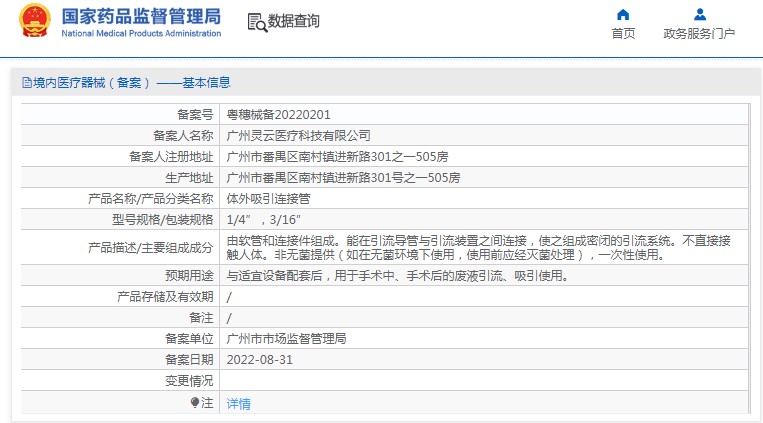Click the 预期用途 row label
The height and width of the screenshot is (423, 763).
189,276
